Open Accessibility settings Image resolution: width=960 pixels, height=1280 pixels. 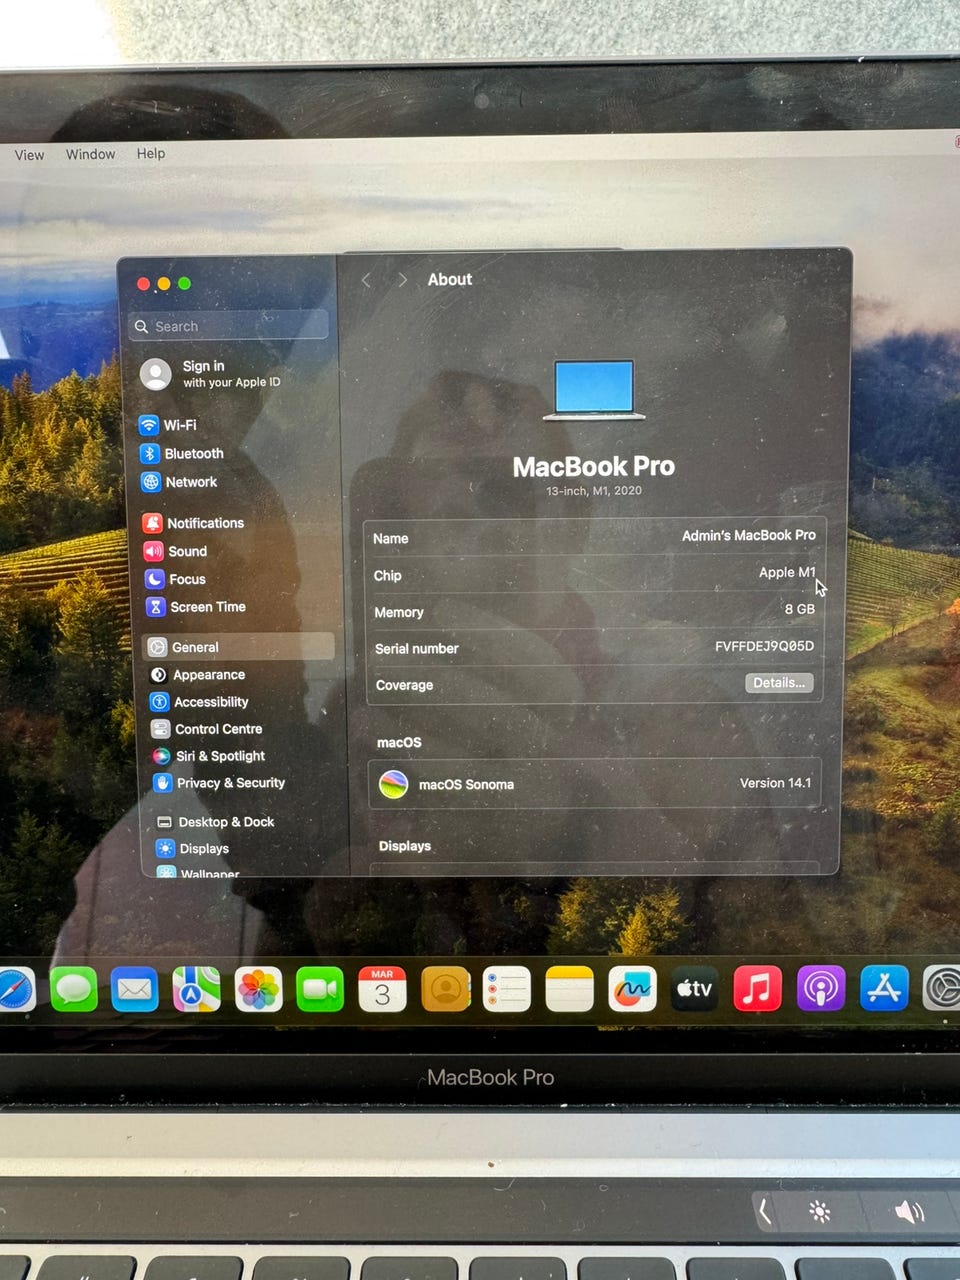pos(200,702)
